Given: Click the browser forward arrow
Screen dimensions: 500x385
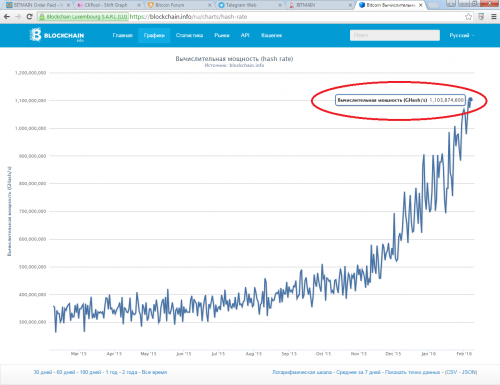Looking at the screenshot, I should tap(18, 17).
